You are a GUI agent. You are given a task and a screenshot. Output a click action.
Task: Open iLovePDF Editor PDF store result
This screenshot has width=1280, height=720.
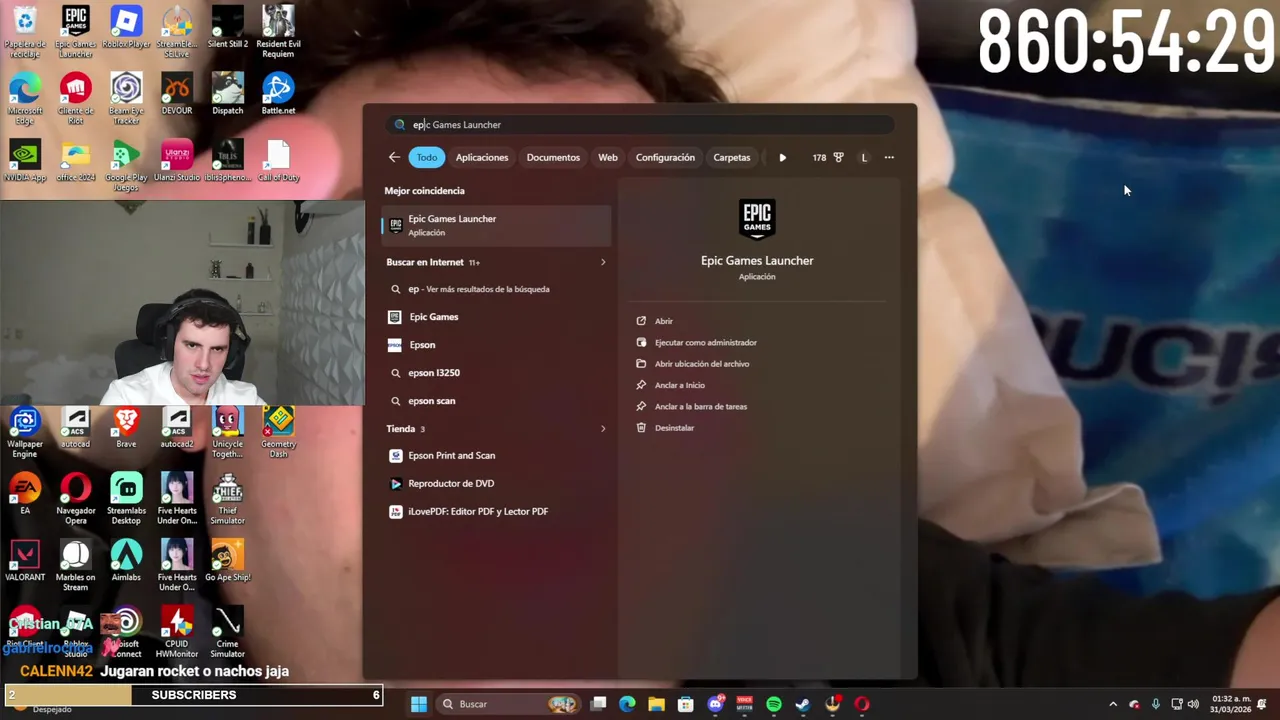[497, 512]
